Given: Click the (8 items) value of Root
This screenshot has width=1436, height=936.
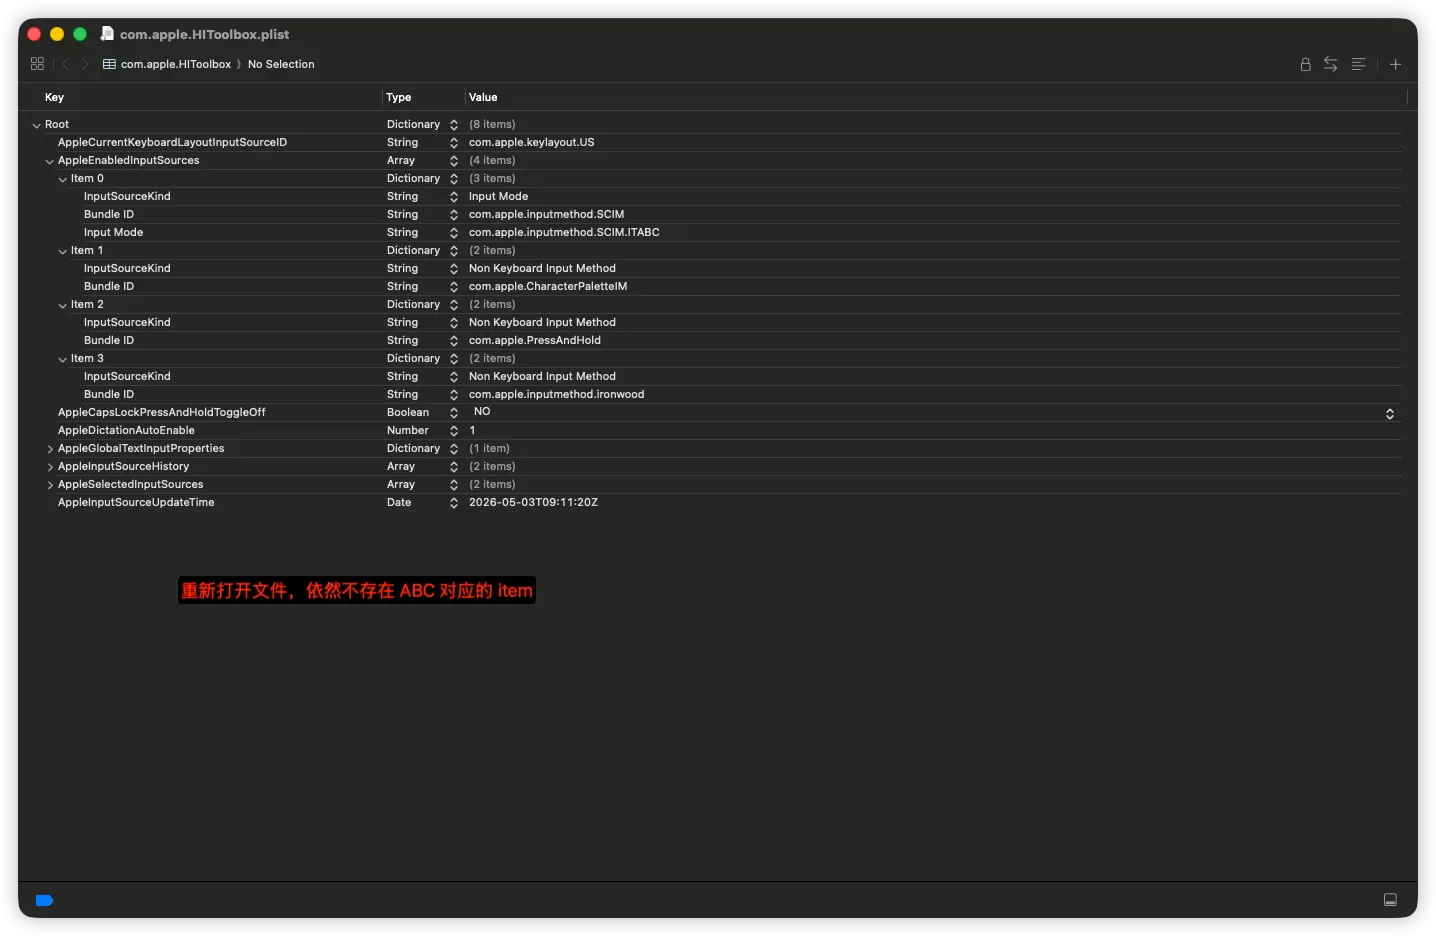Looking at the screenshot, I should click(492, 124).
